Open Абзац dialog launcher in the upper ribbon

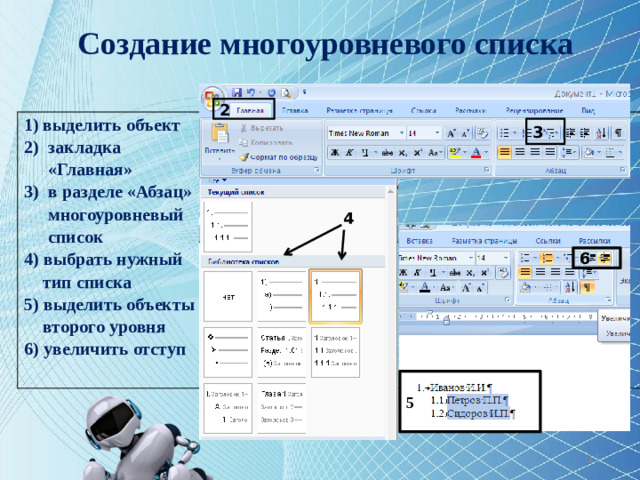[623, 170]
